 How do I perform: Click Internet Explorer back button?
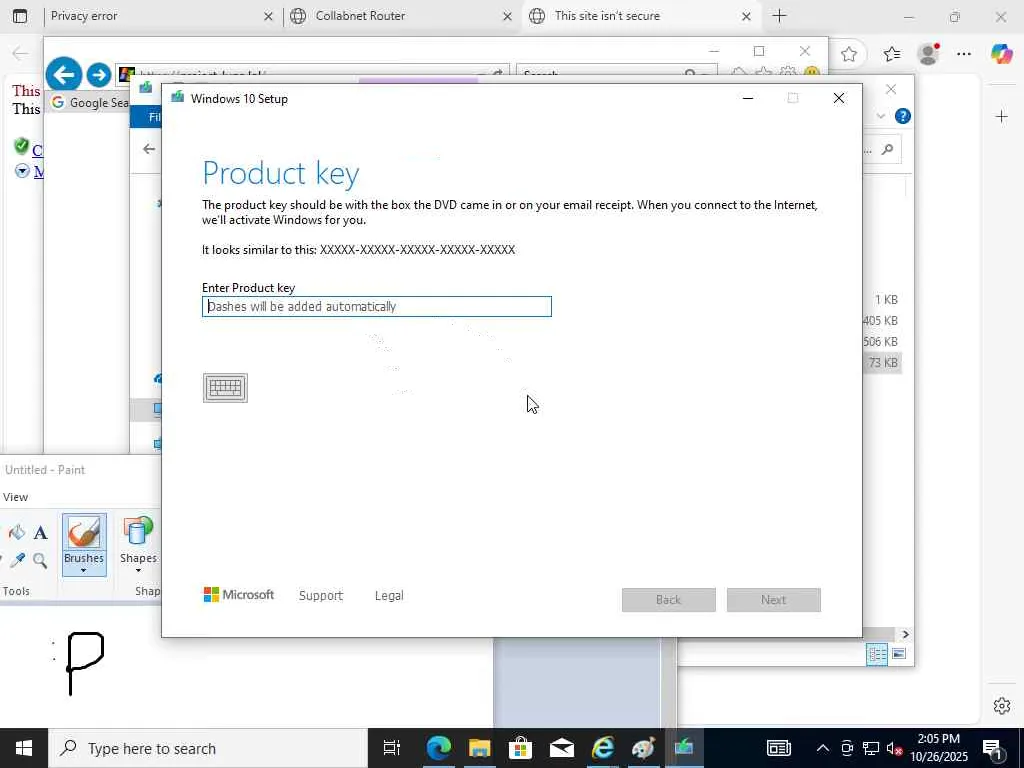(x=63, y=74)
